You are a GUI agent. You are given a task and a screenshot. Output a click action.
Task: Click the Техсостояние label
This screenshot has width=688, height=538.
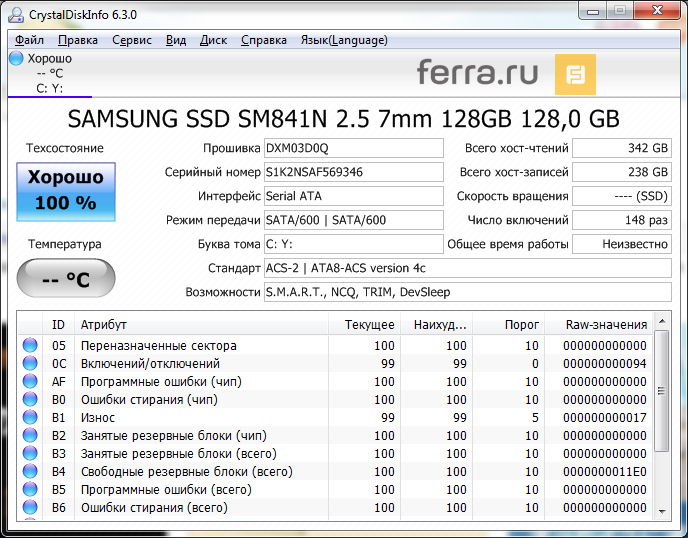(x=65, y=148)
